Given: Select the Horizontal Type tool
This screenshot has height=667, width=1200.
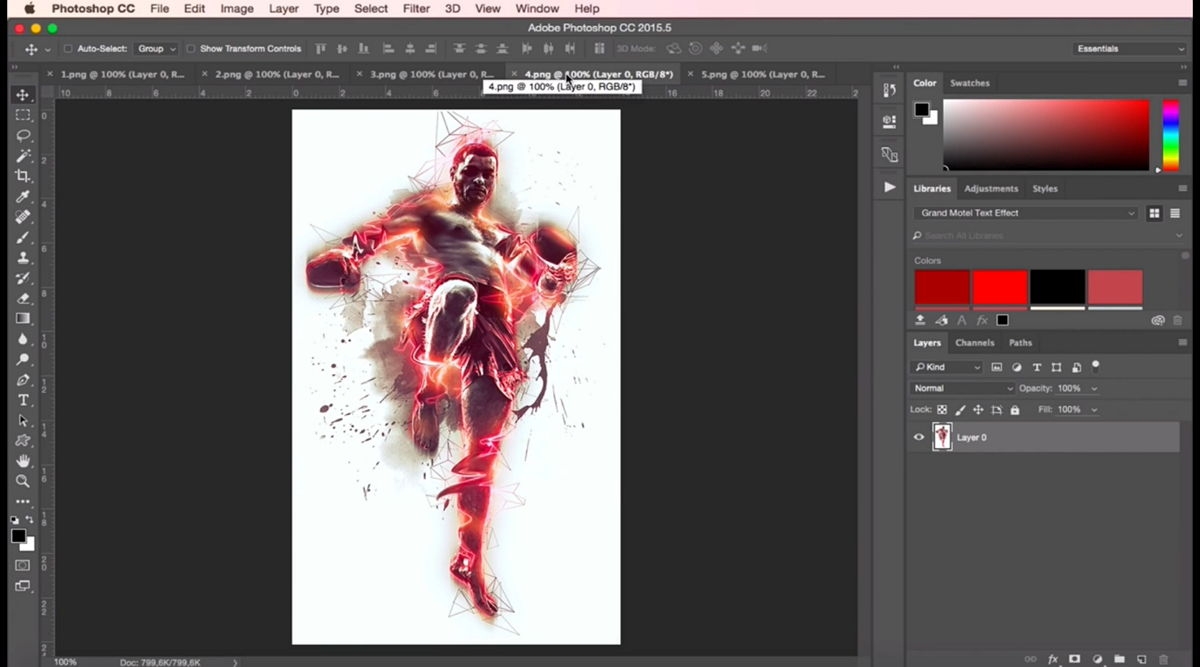Looking at the screenshot, I should [22, 400].
